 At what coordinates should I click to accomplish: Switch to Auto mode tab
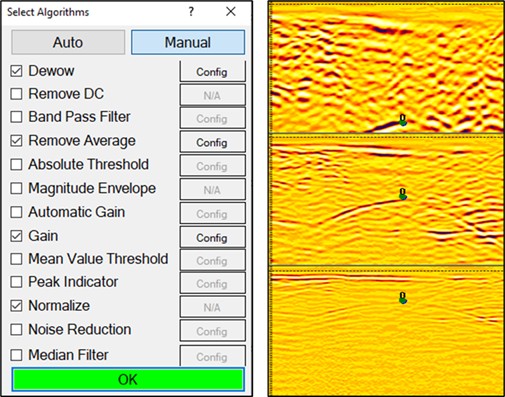tap(68, 42)
